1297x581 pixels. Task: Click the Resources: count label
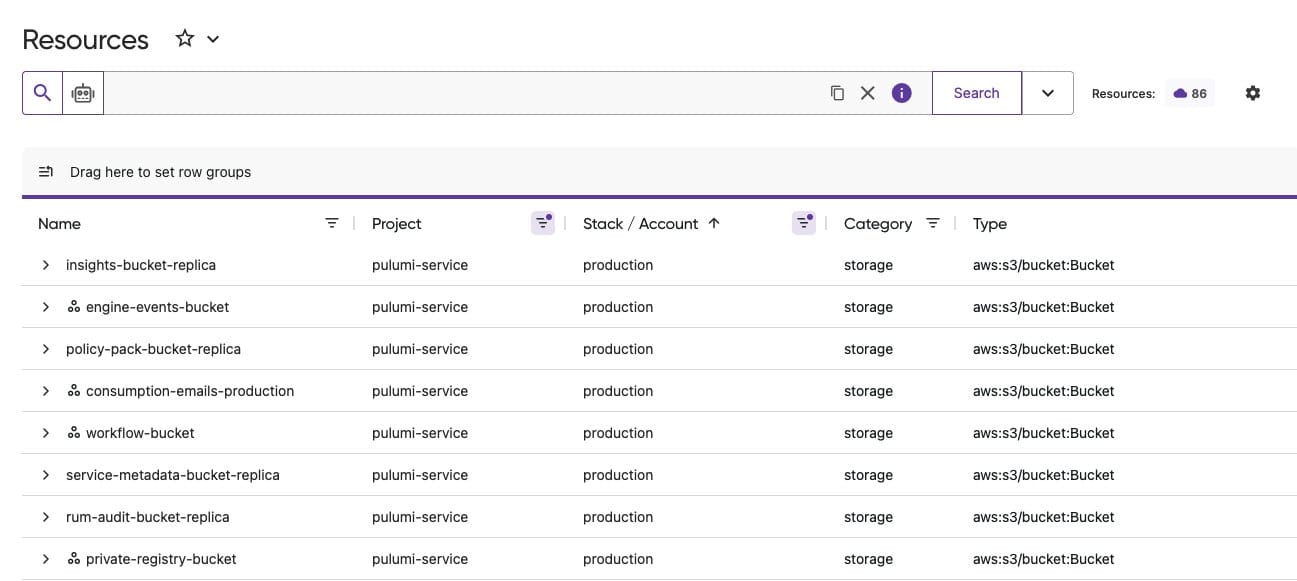point(1123,93)
